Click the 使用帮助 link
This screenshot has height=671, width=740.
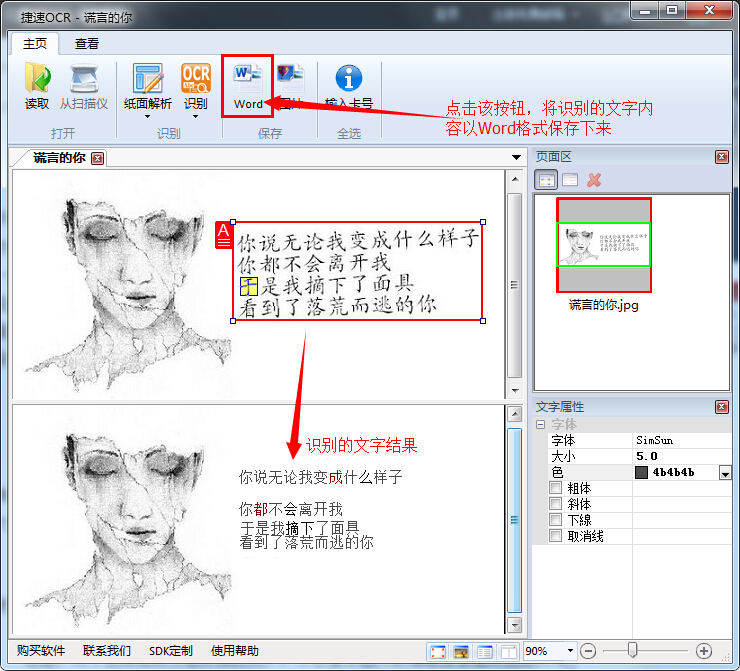pos(235,651)
